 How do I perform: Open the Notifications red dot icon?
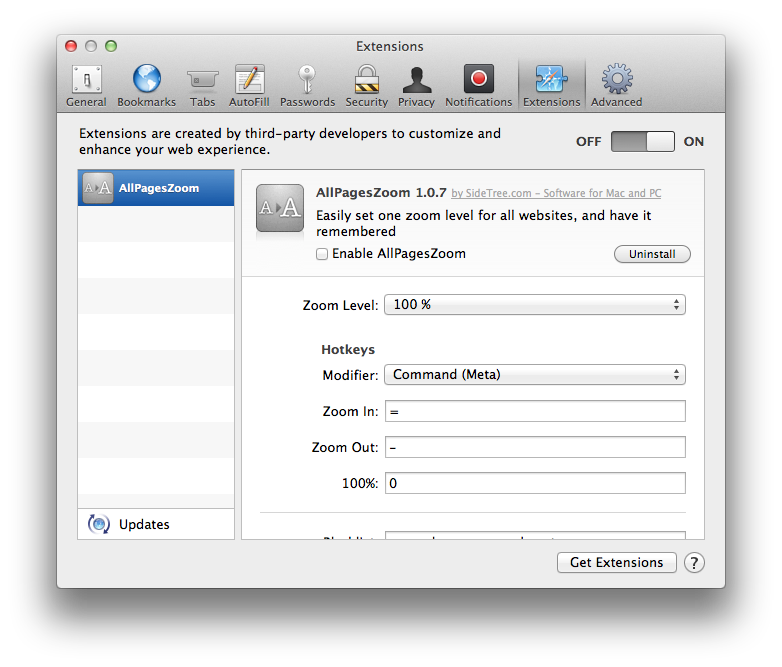point(479,78)
